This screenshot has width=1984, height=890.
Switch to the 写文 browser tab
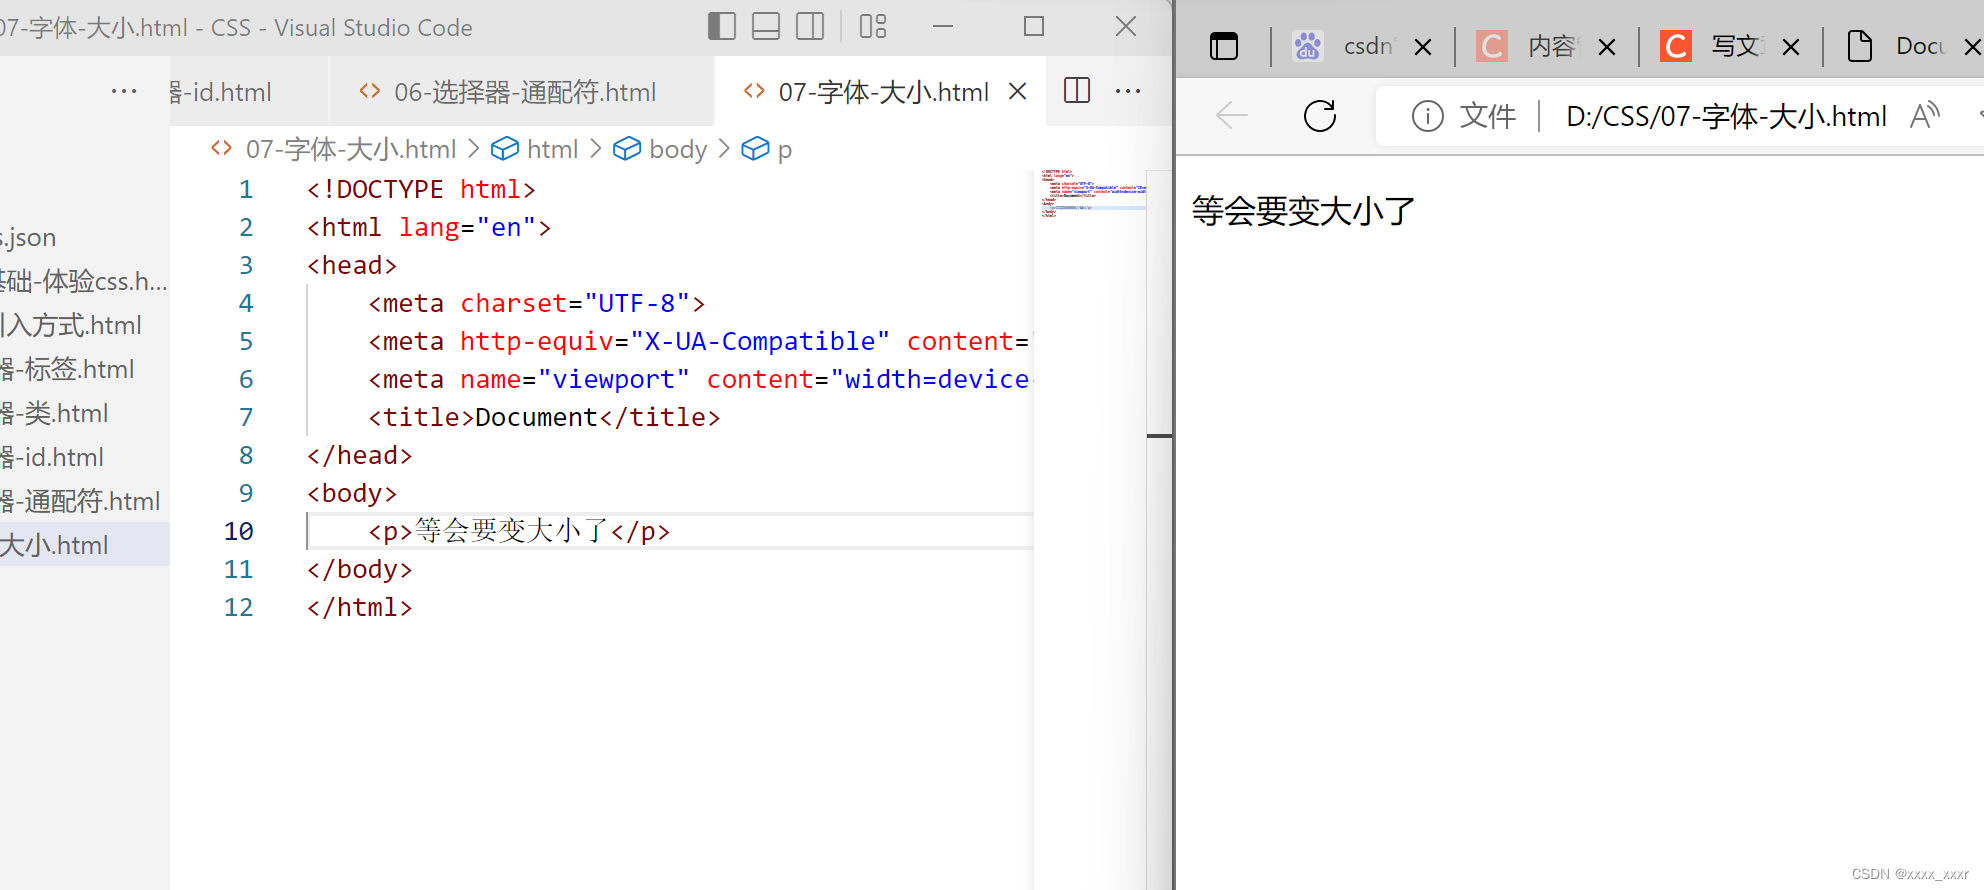[x=1711, y=46]
